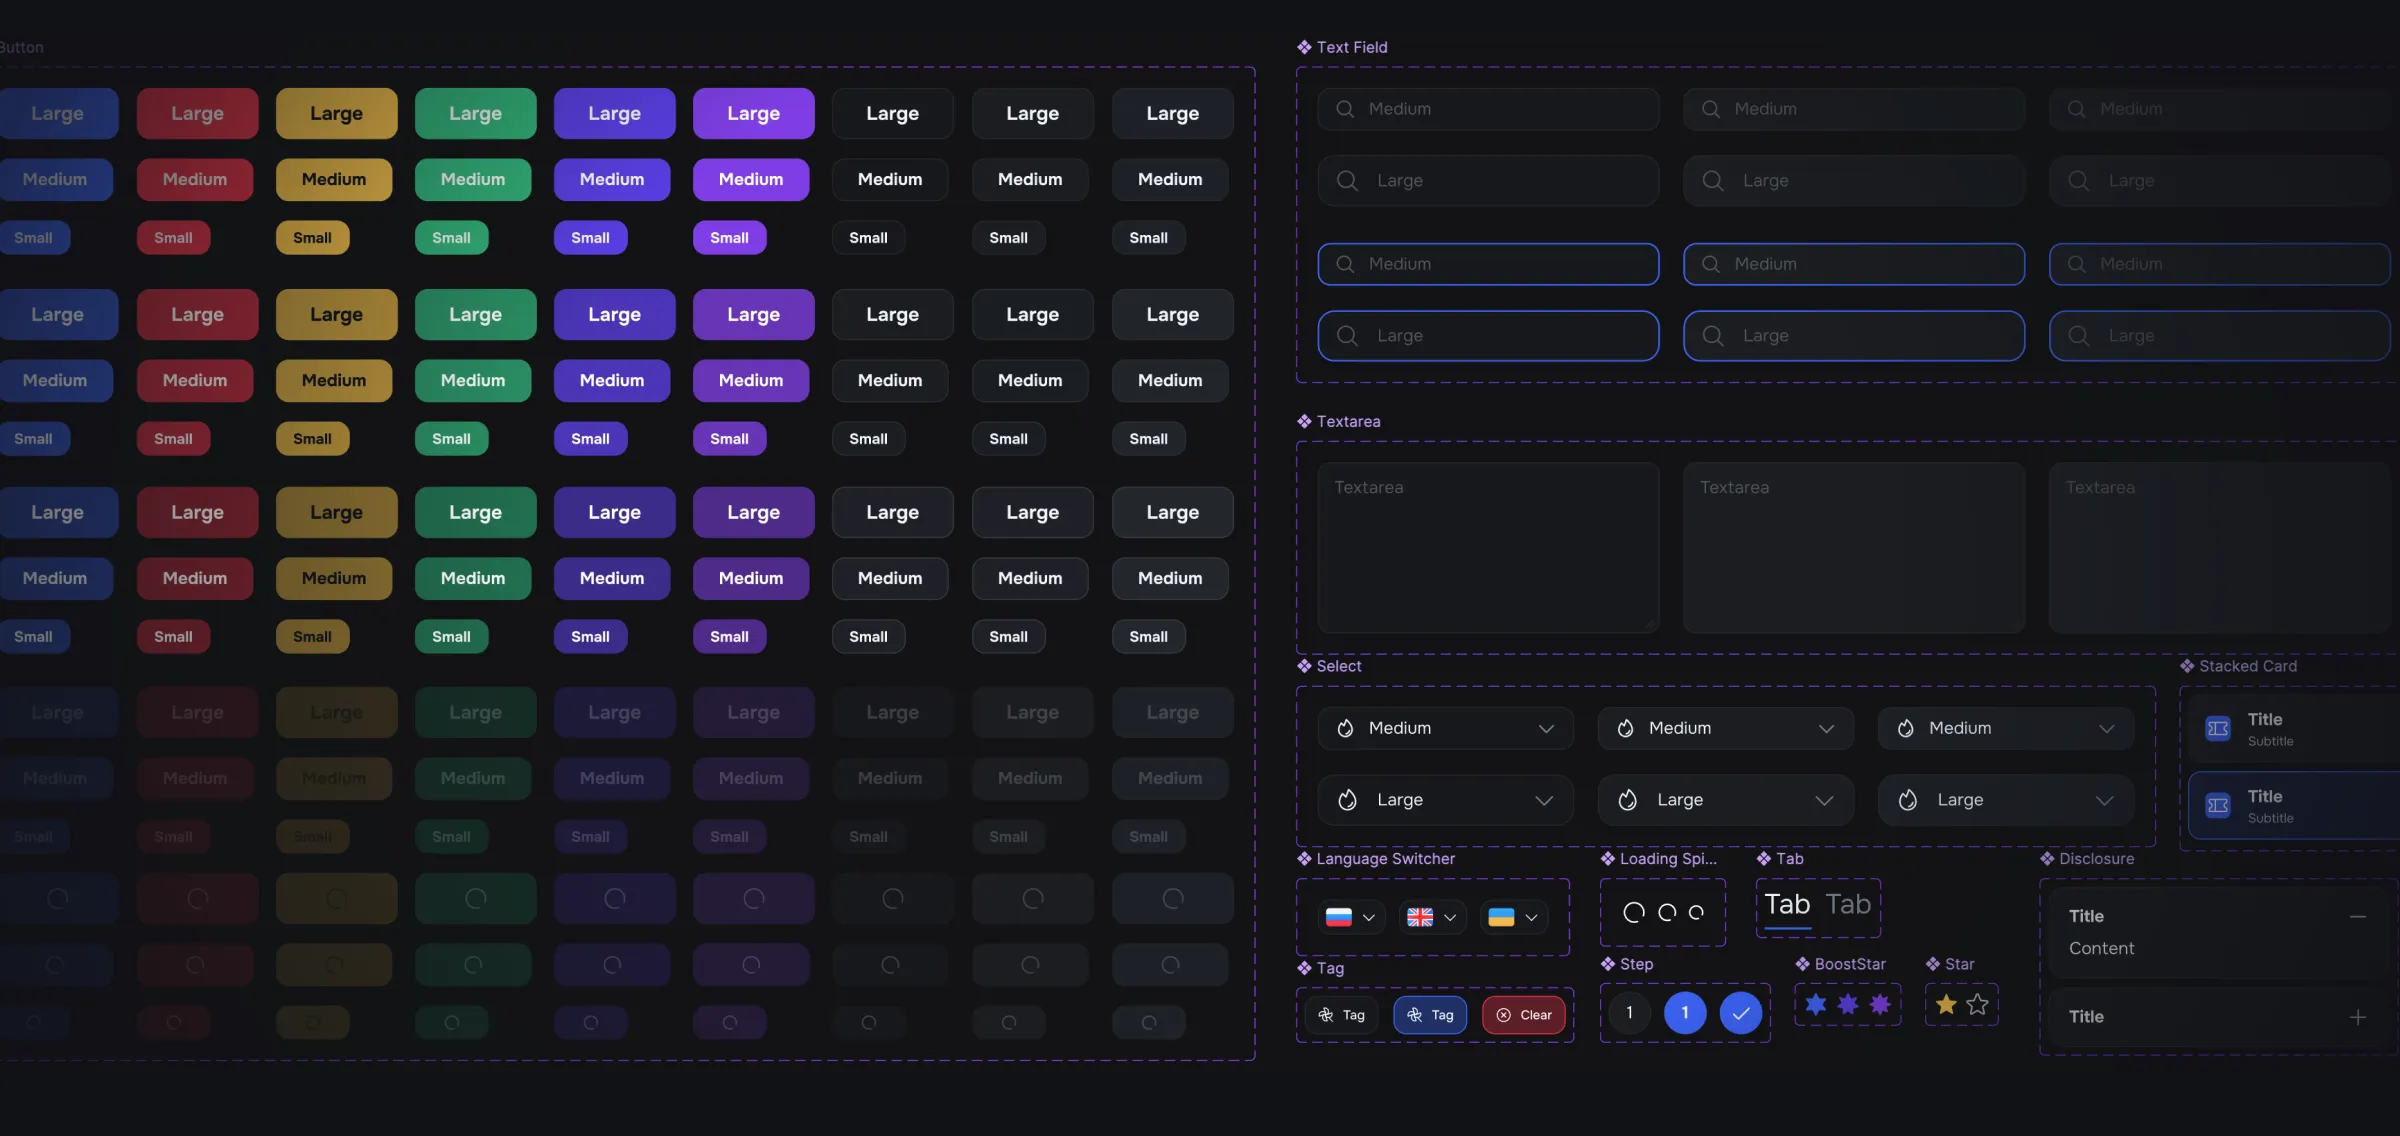Select the BoostStar component label
Viewport: 2400px width, 1136px height.
pyautogui.click(x=1850, y=964)
